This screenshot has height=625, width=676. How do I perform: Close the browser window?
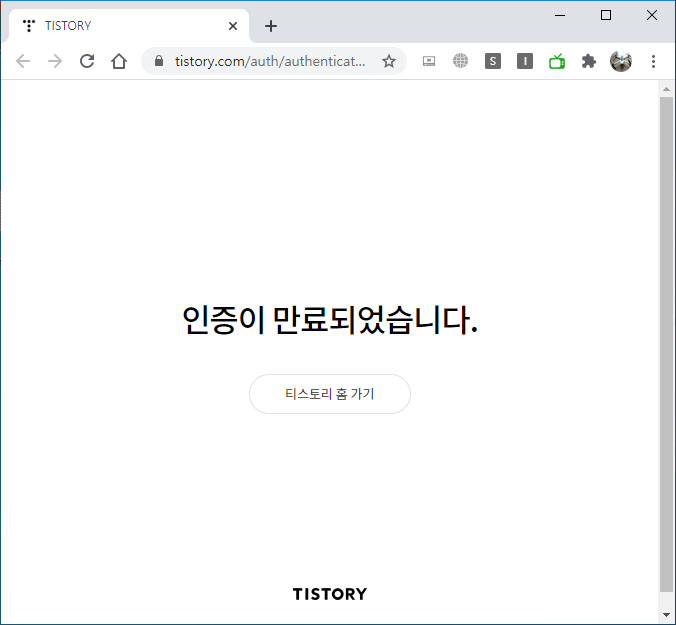click(652, 16)
